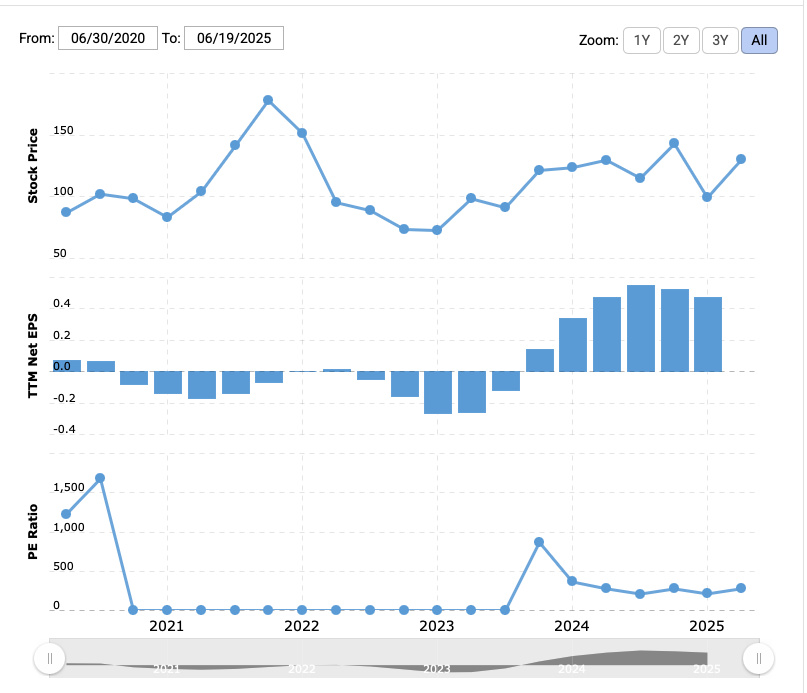Choose the All zoom option
This screenshot has width=807, height=693.
tap(759, 40)
